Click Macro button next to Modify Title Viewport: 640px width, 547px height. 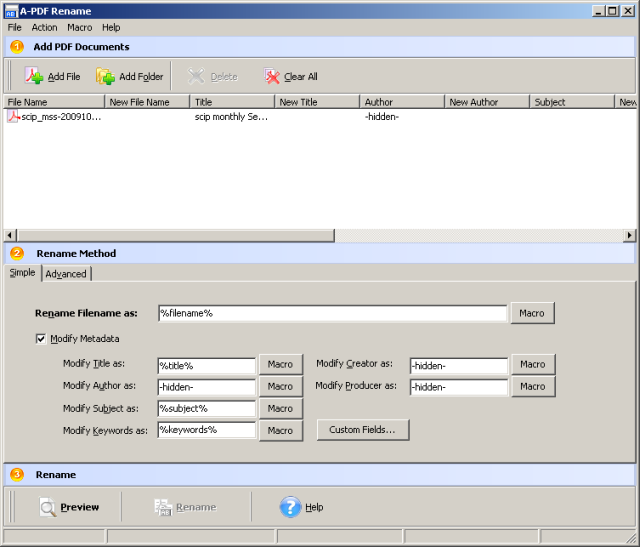(281, 364)
